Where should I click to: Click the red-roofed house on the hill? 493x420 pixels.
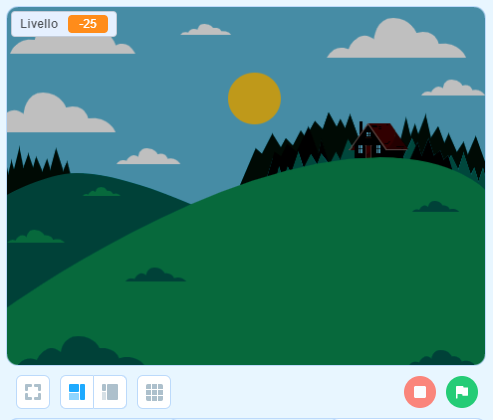click(x=378, y=140)
